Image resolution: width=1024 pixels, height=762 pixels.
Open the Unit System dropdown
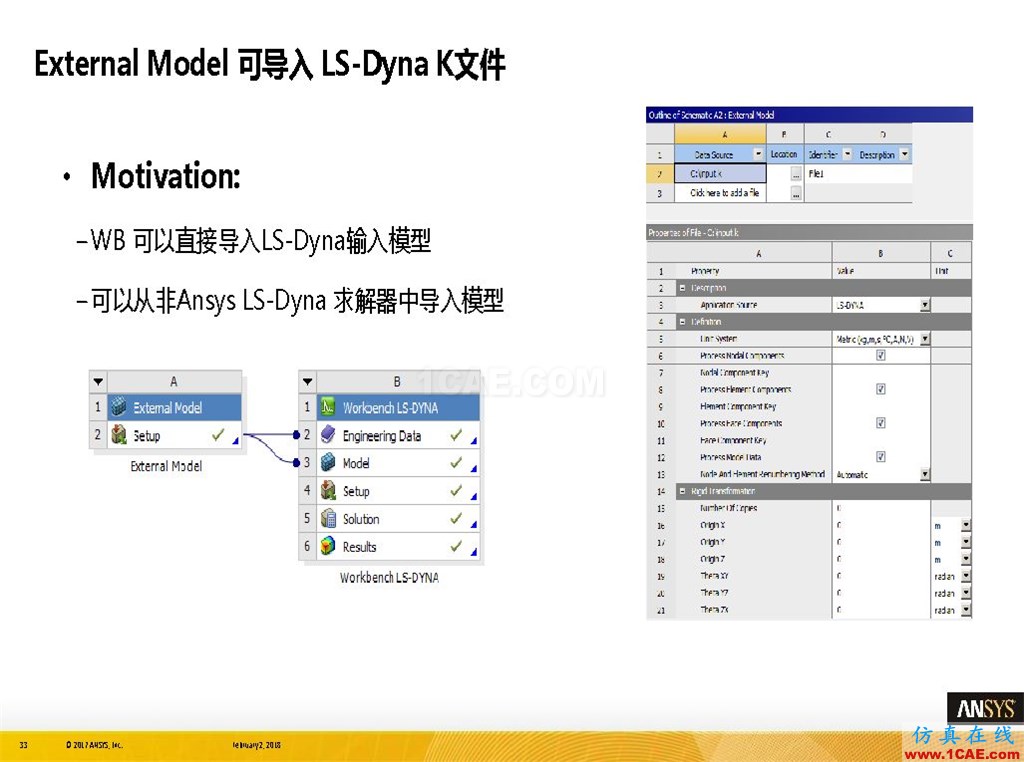[x=925, y=339]
